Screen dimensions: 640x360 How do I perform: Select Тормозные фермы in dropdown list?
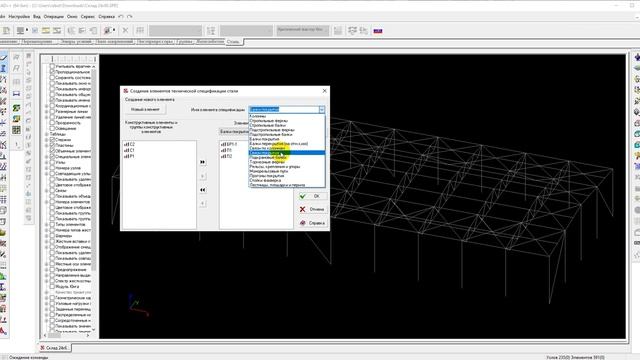pos(287,162)
